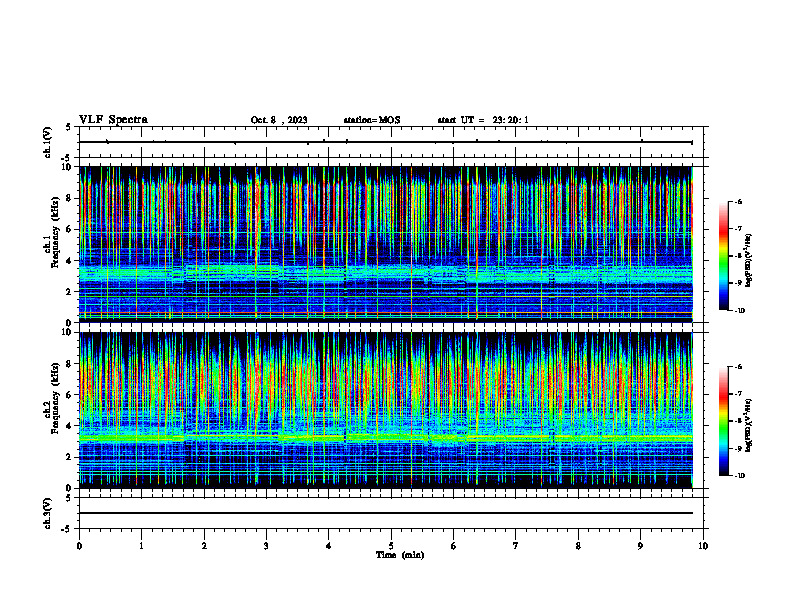Click ch.3(V) lower tick label "-5"
Screen dimensions: 792x612
coord(67,529)
